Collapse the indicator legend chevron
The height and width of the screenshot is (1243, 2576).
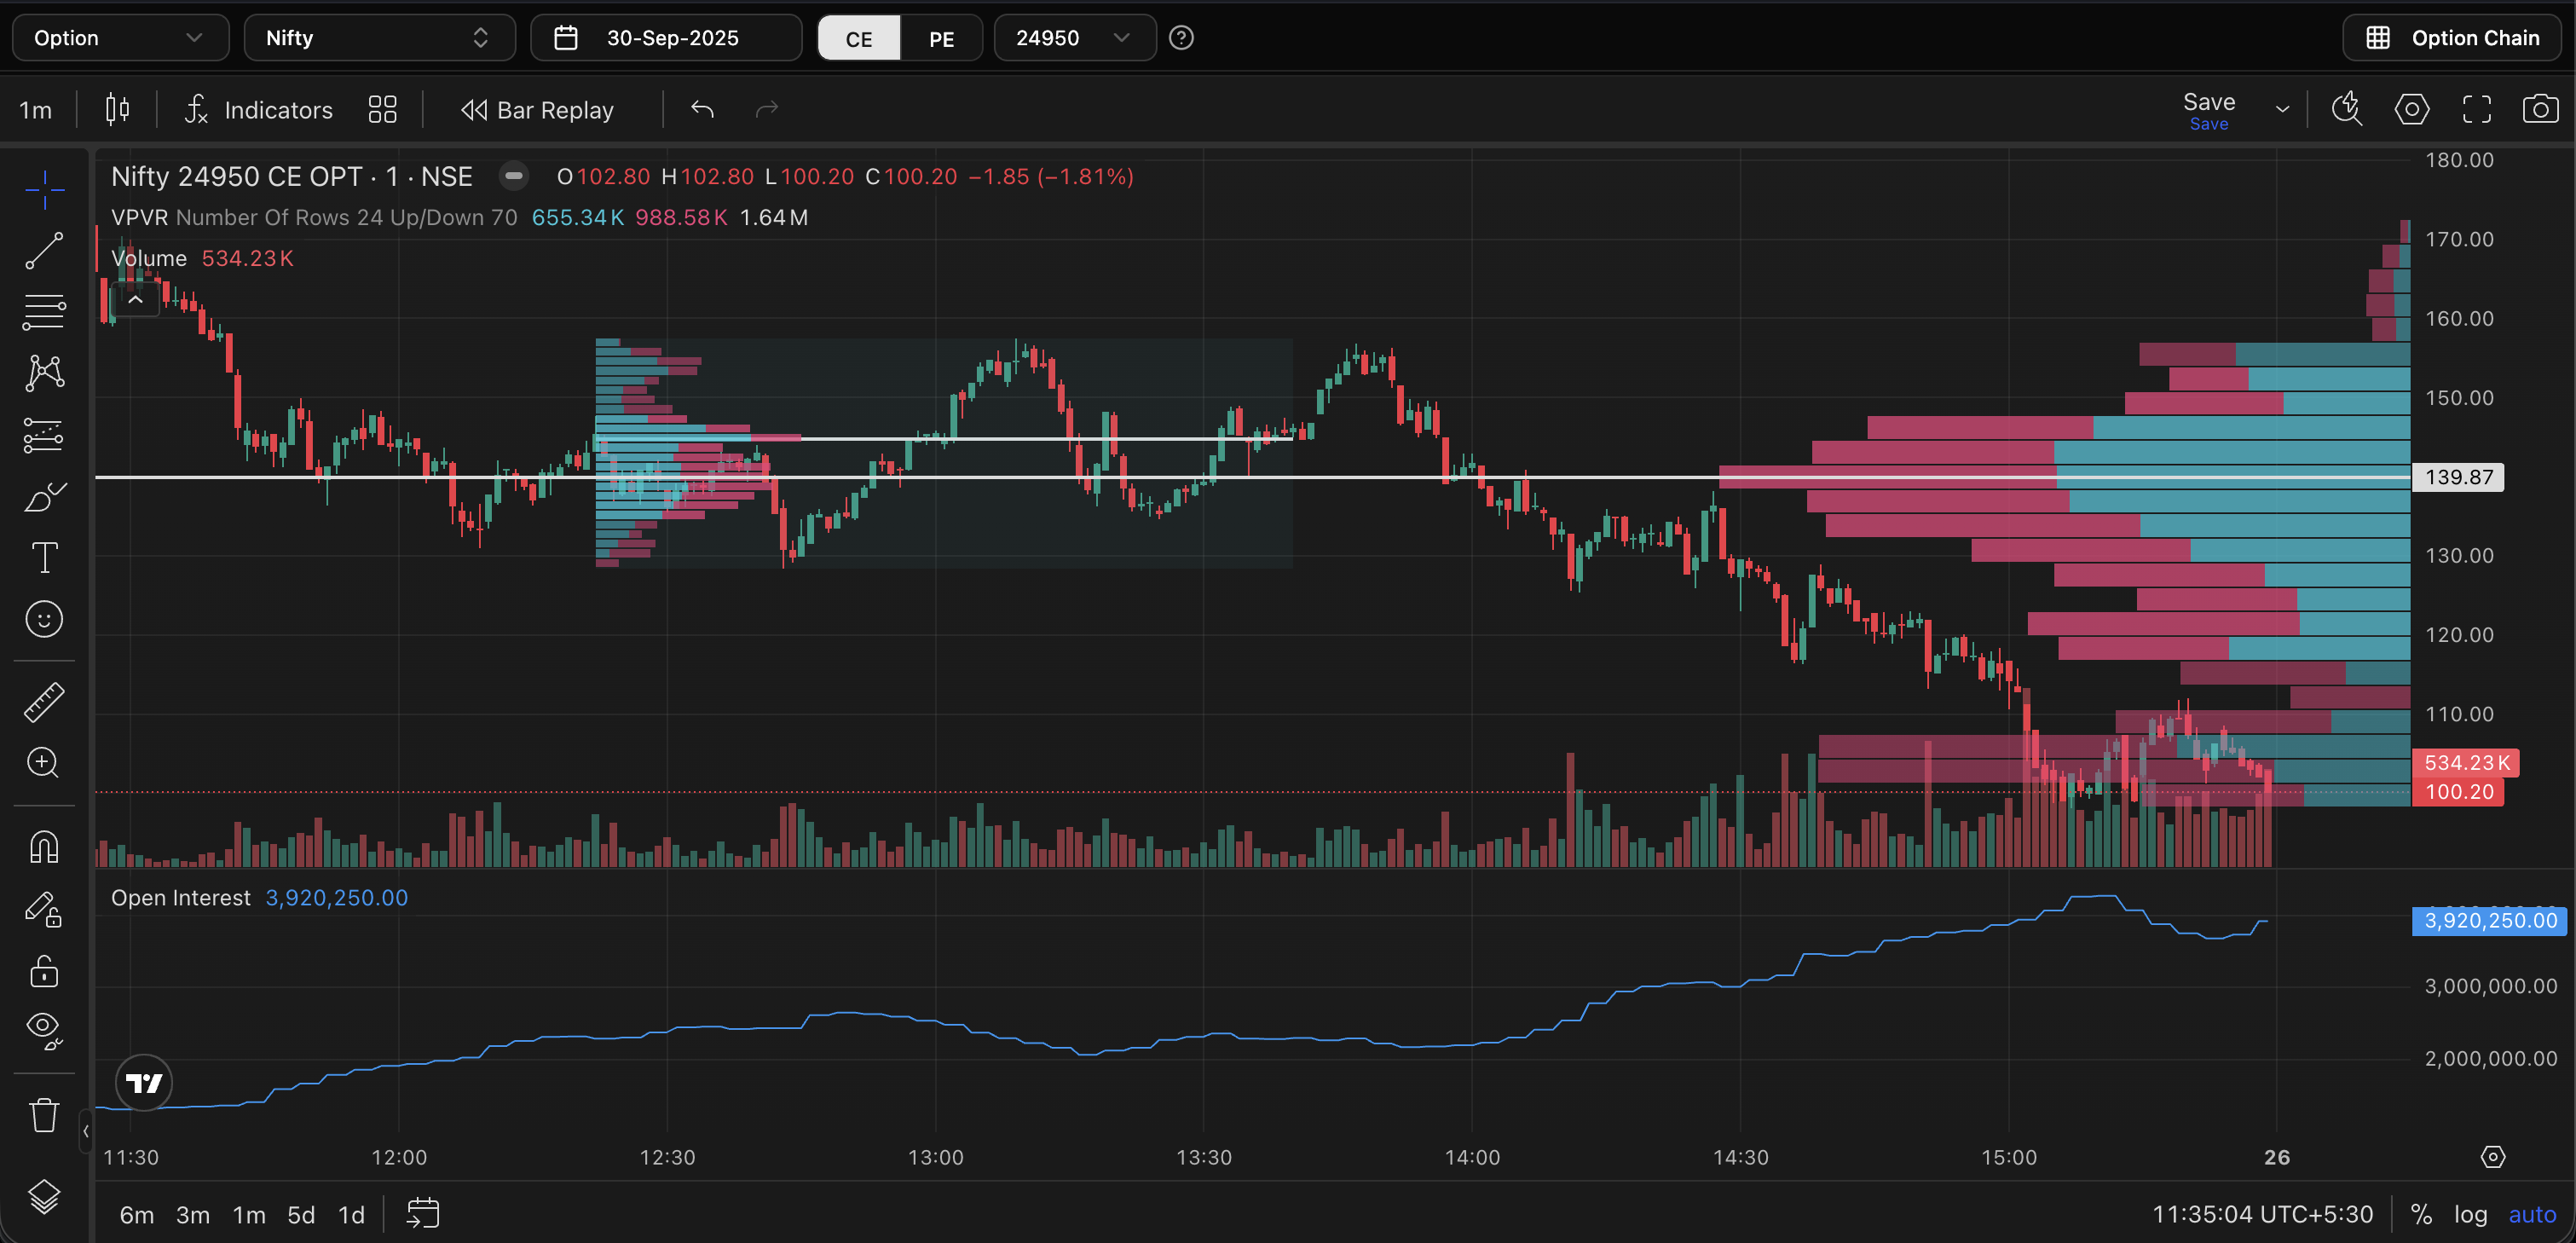[136, 299]
